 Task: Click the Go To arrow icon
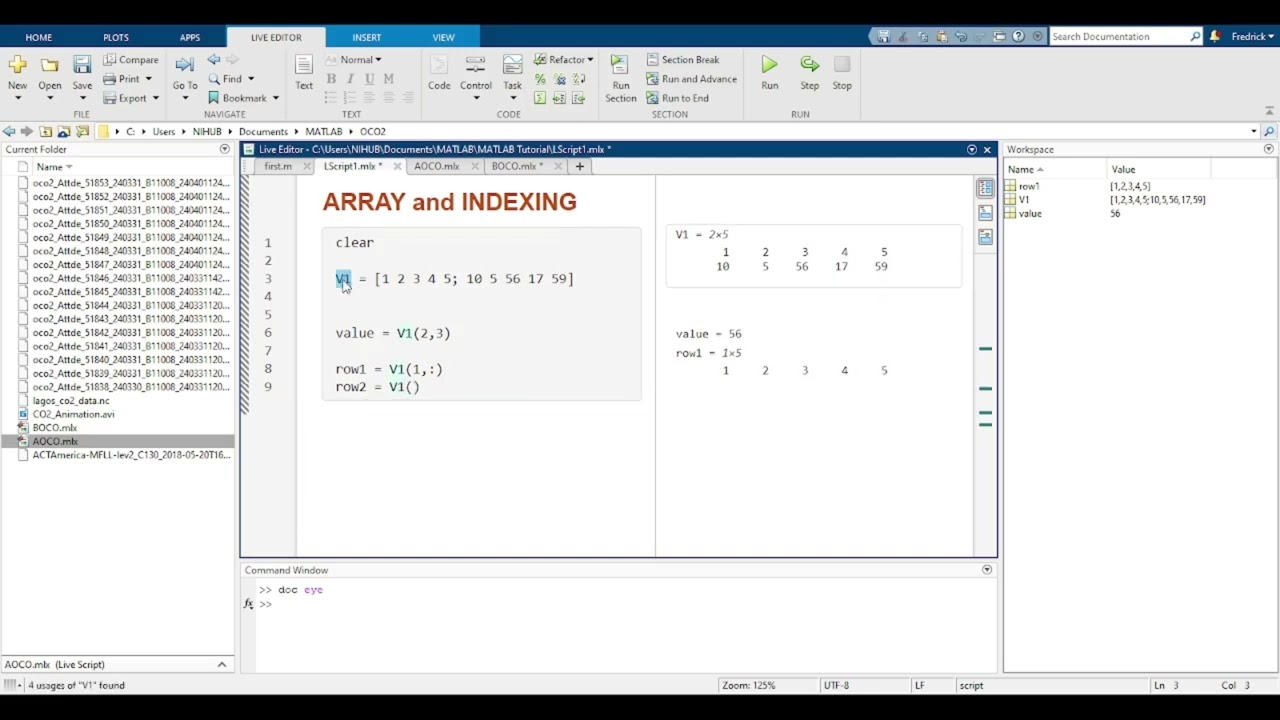(184, 65)
